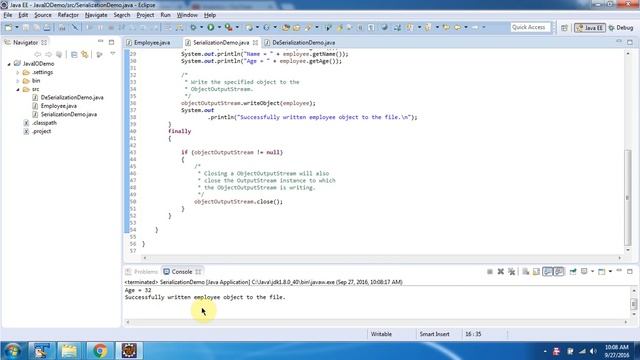Close the SerializationDemo.java editor tab
The width and height of the screenshot is (640, 360).
(x=255, y=42)
